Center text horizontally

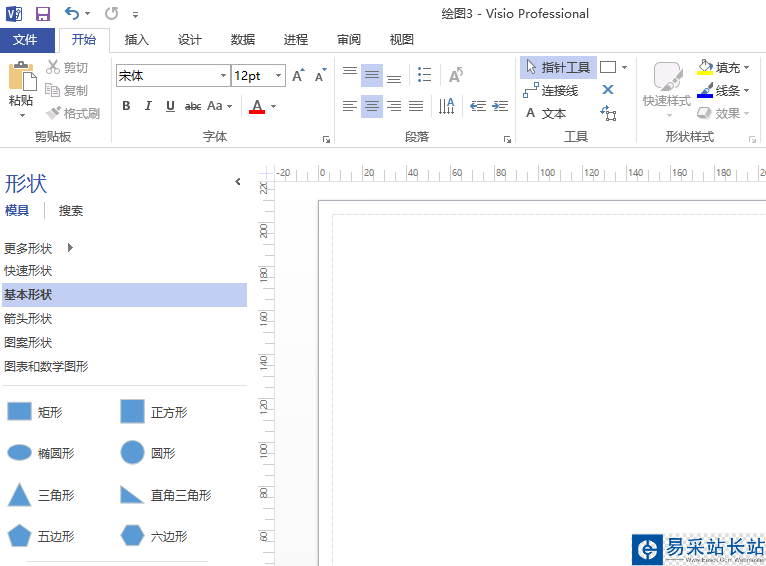tap(372, 106)
